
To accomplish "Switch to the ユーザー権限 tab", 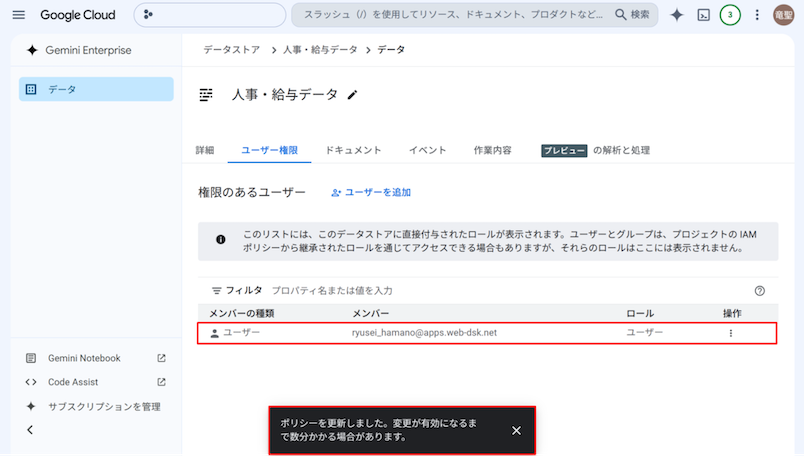I will [x=269, y=150].
